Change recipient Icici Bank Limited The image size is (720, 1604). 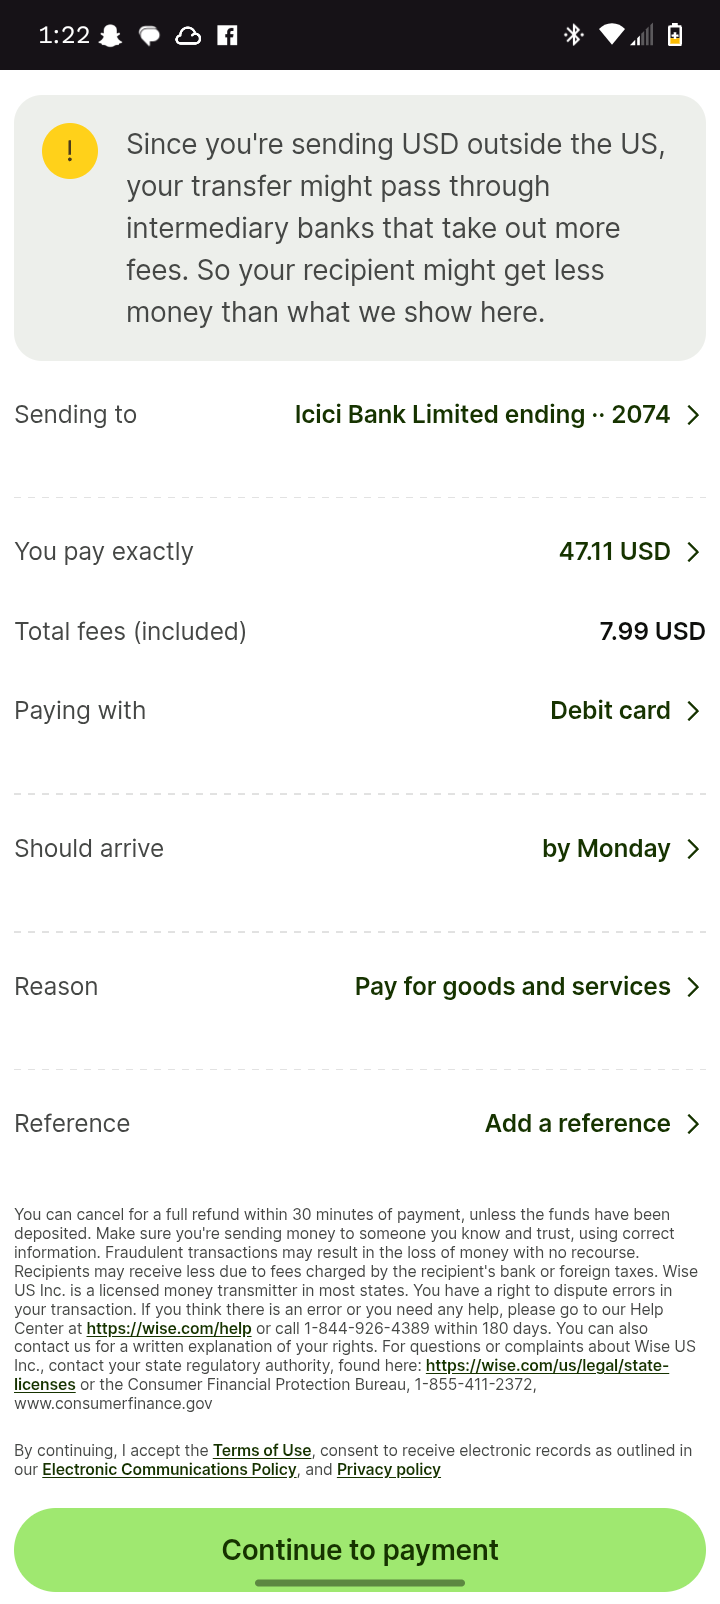[482, 415]
